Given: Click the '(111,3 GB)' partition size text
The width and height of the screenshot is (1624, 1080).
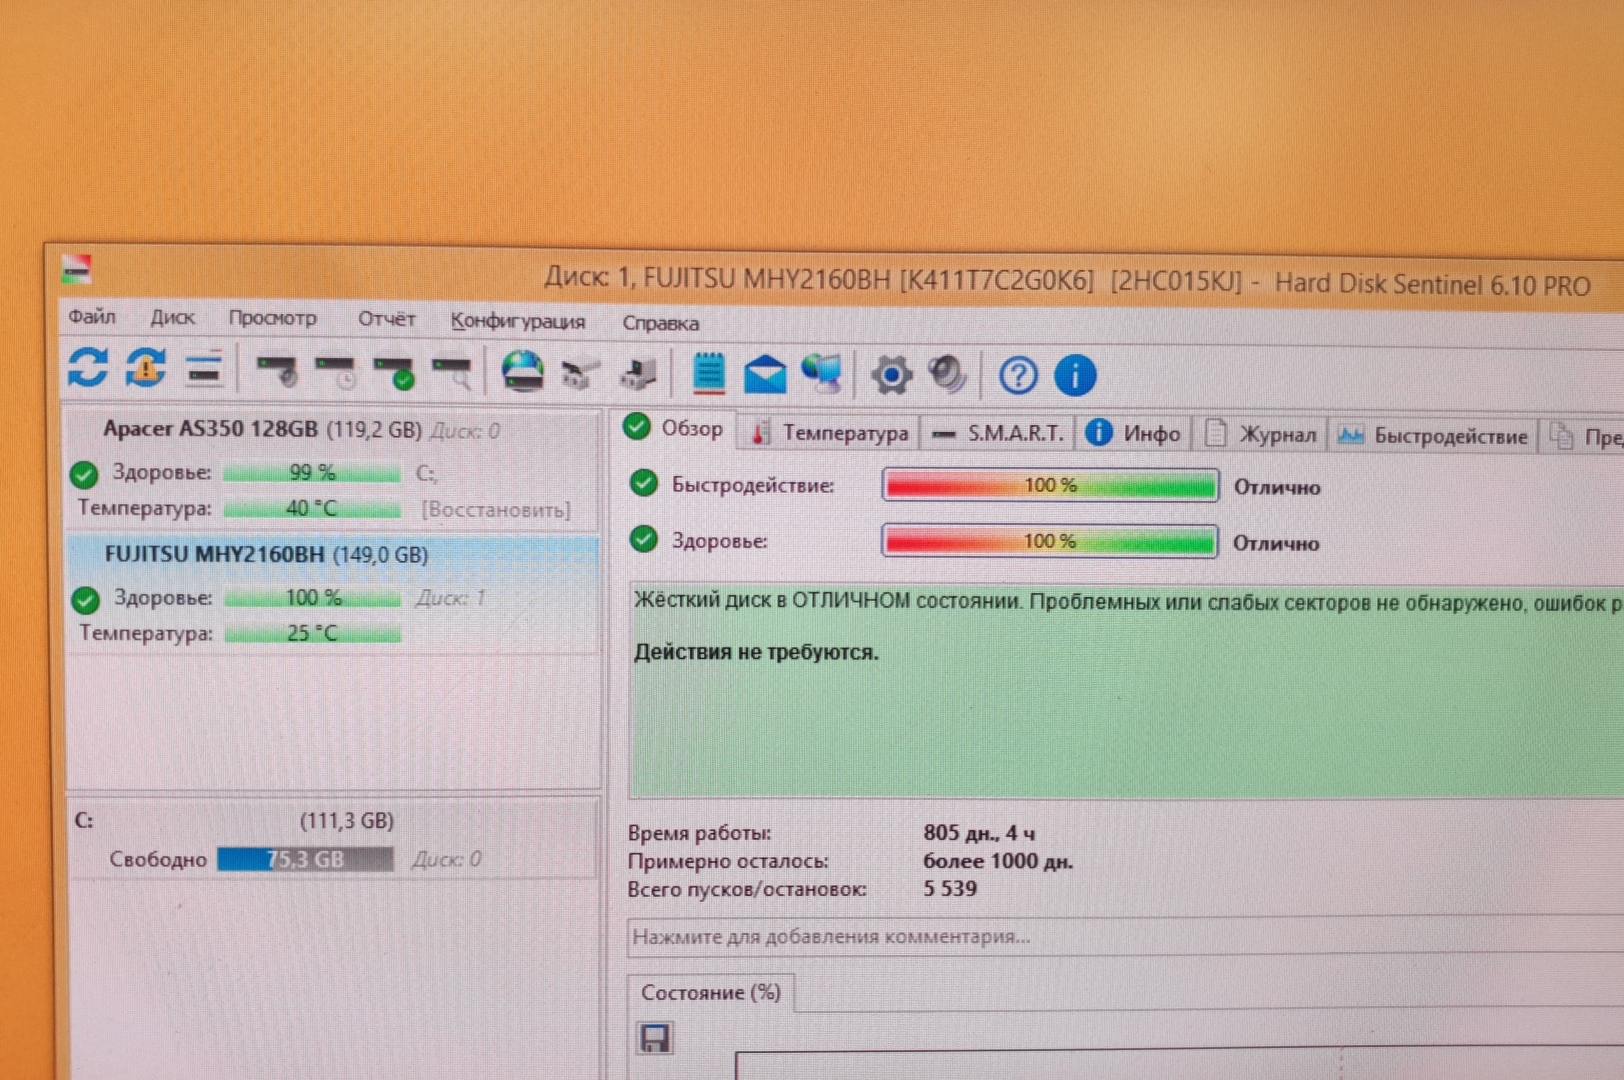Looking at the screenshot, I should (347, 821).
